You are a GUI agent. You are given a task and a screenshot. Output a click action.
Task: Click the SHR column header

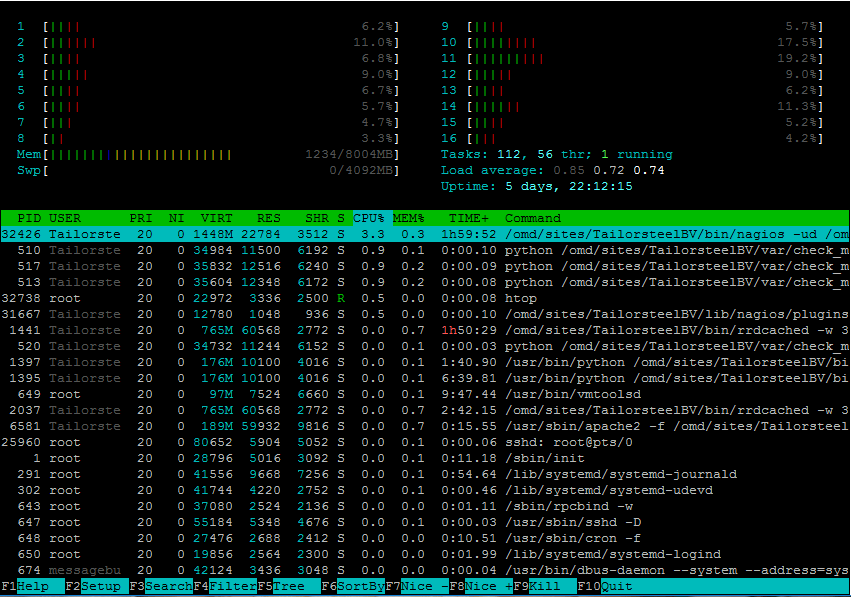(x=317, y=218)
